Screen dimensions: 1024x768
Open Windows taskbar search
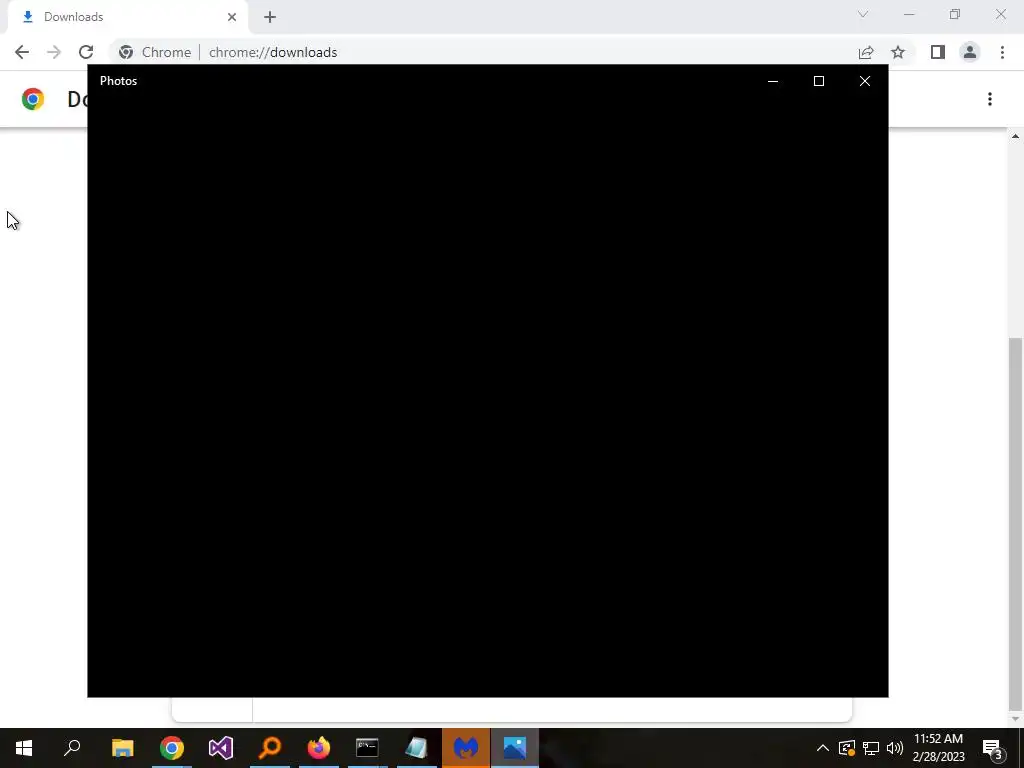click(x=72, y=748)
